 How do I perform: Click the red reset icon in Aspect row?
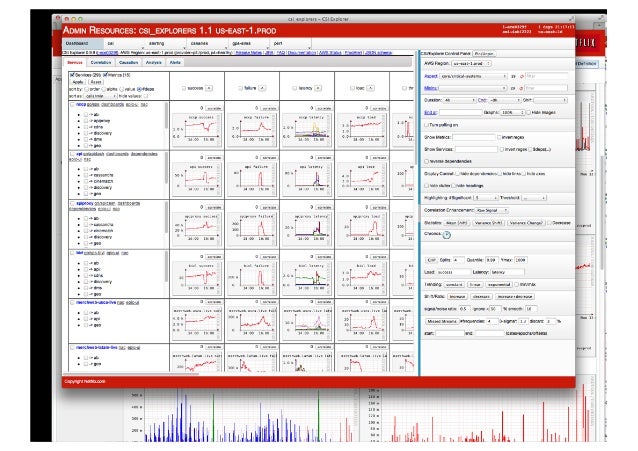(522, 76)
